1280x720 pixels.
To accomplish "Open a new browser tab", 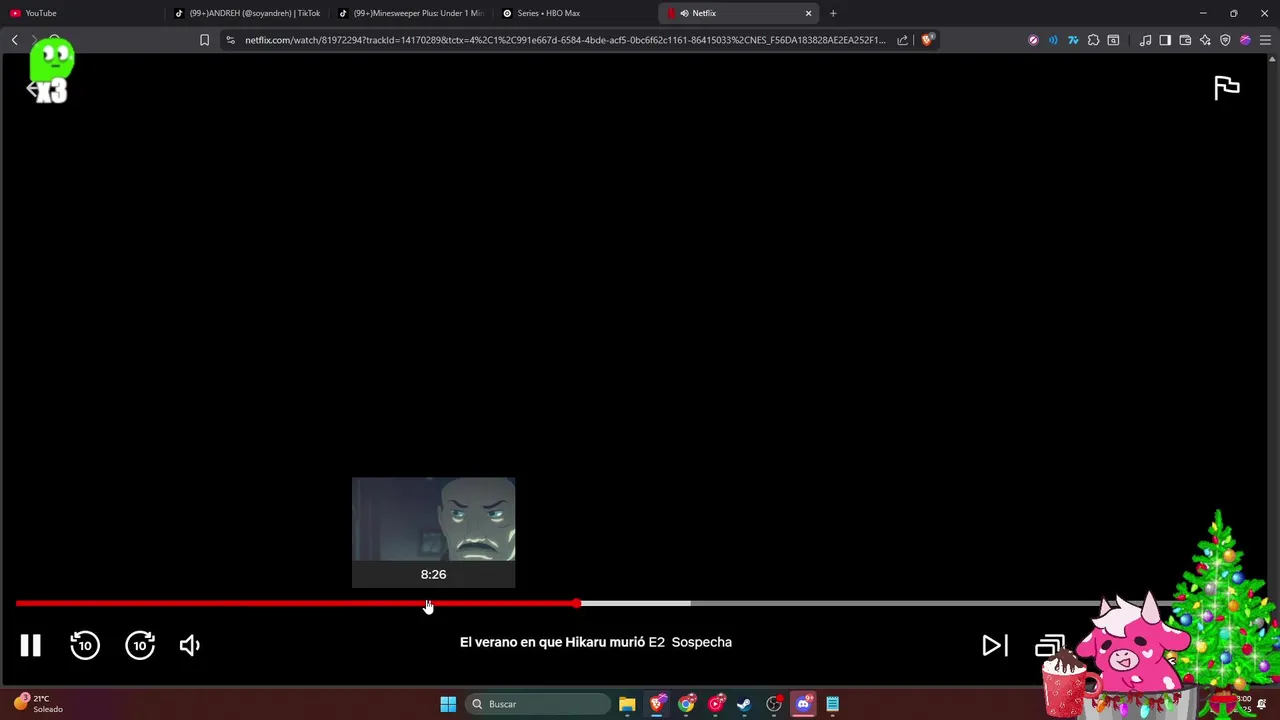I will click(833, 13).
